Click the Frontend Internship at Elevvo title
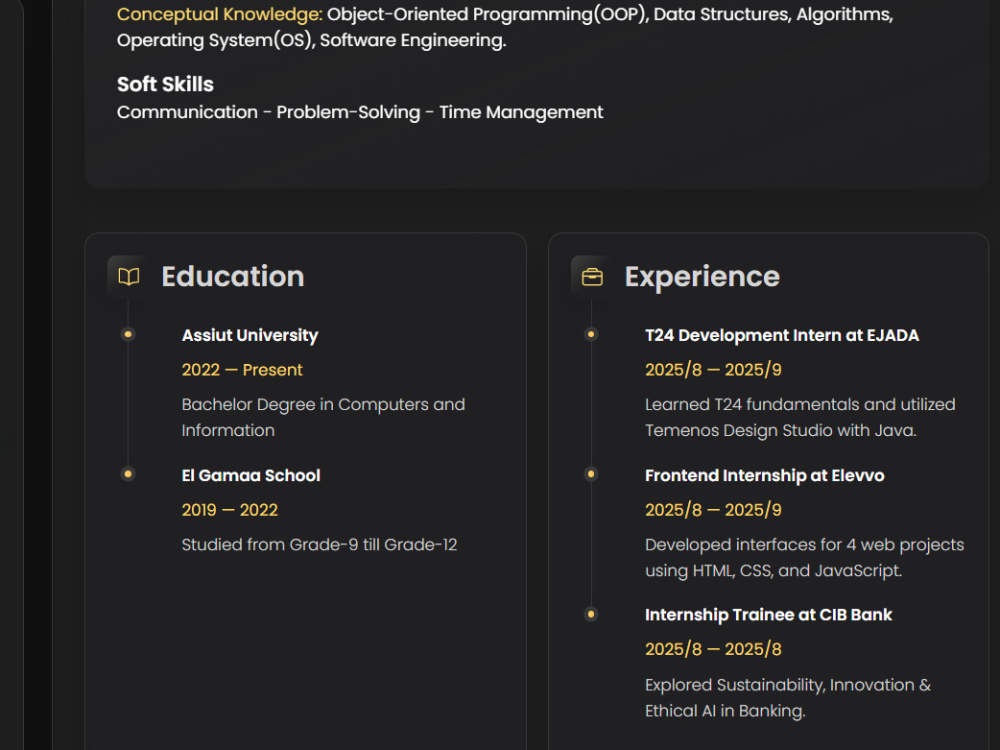 [765, 476]
